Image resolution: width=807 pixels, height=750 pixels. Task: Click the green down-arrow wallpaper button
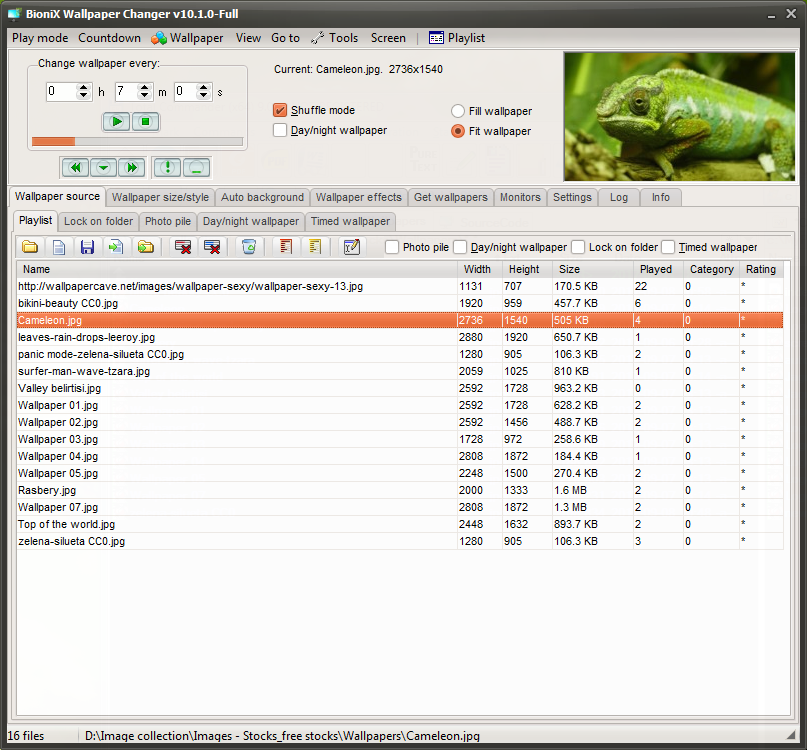[103, 168]
